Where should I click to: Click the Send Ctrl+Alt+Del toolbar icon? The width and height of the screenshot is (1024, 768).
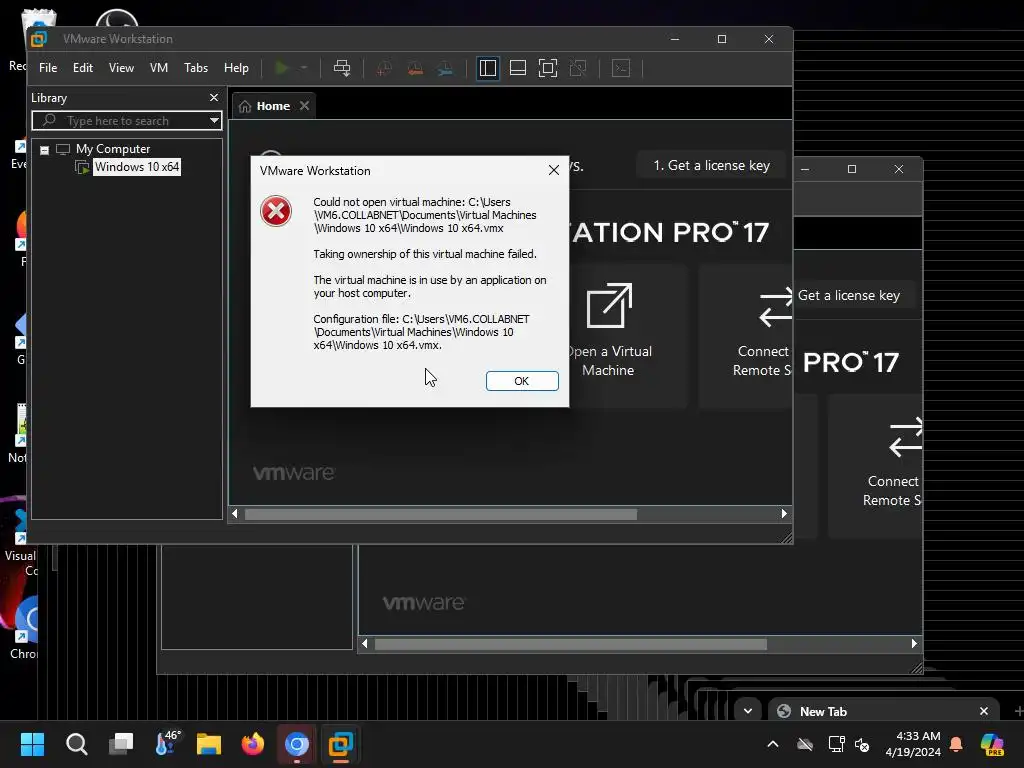tap(342, 68)
